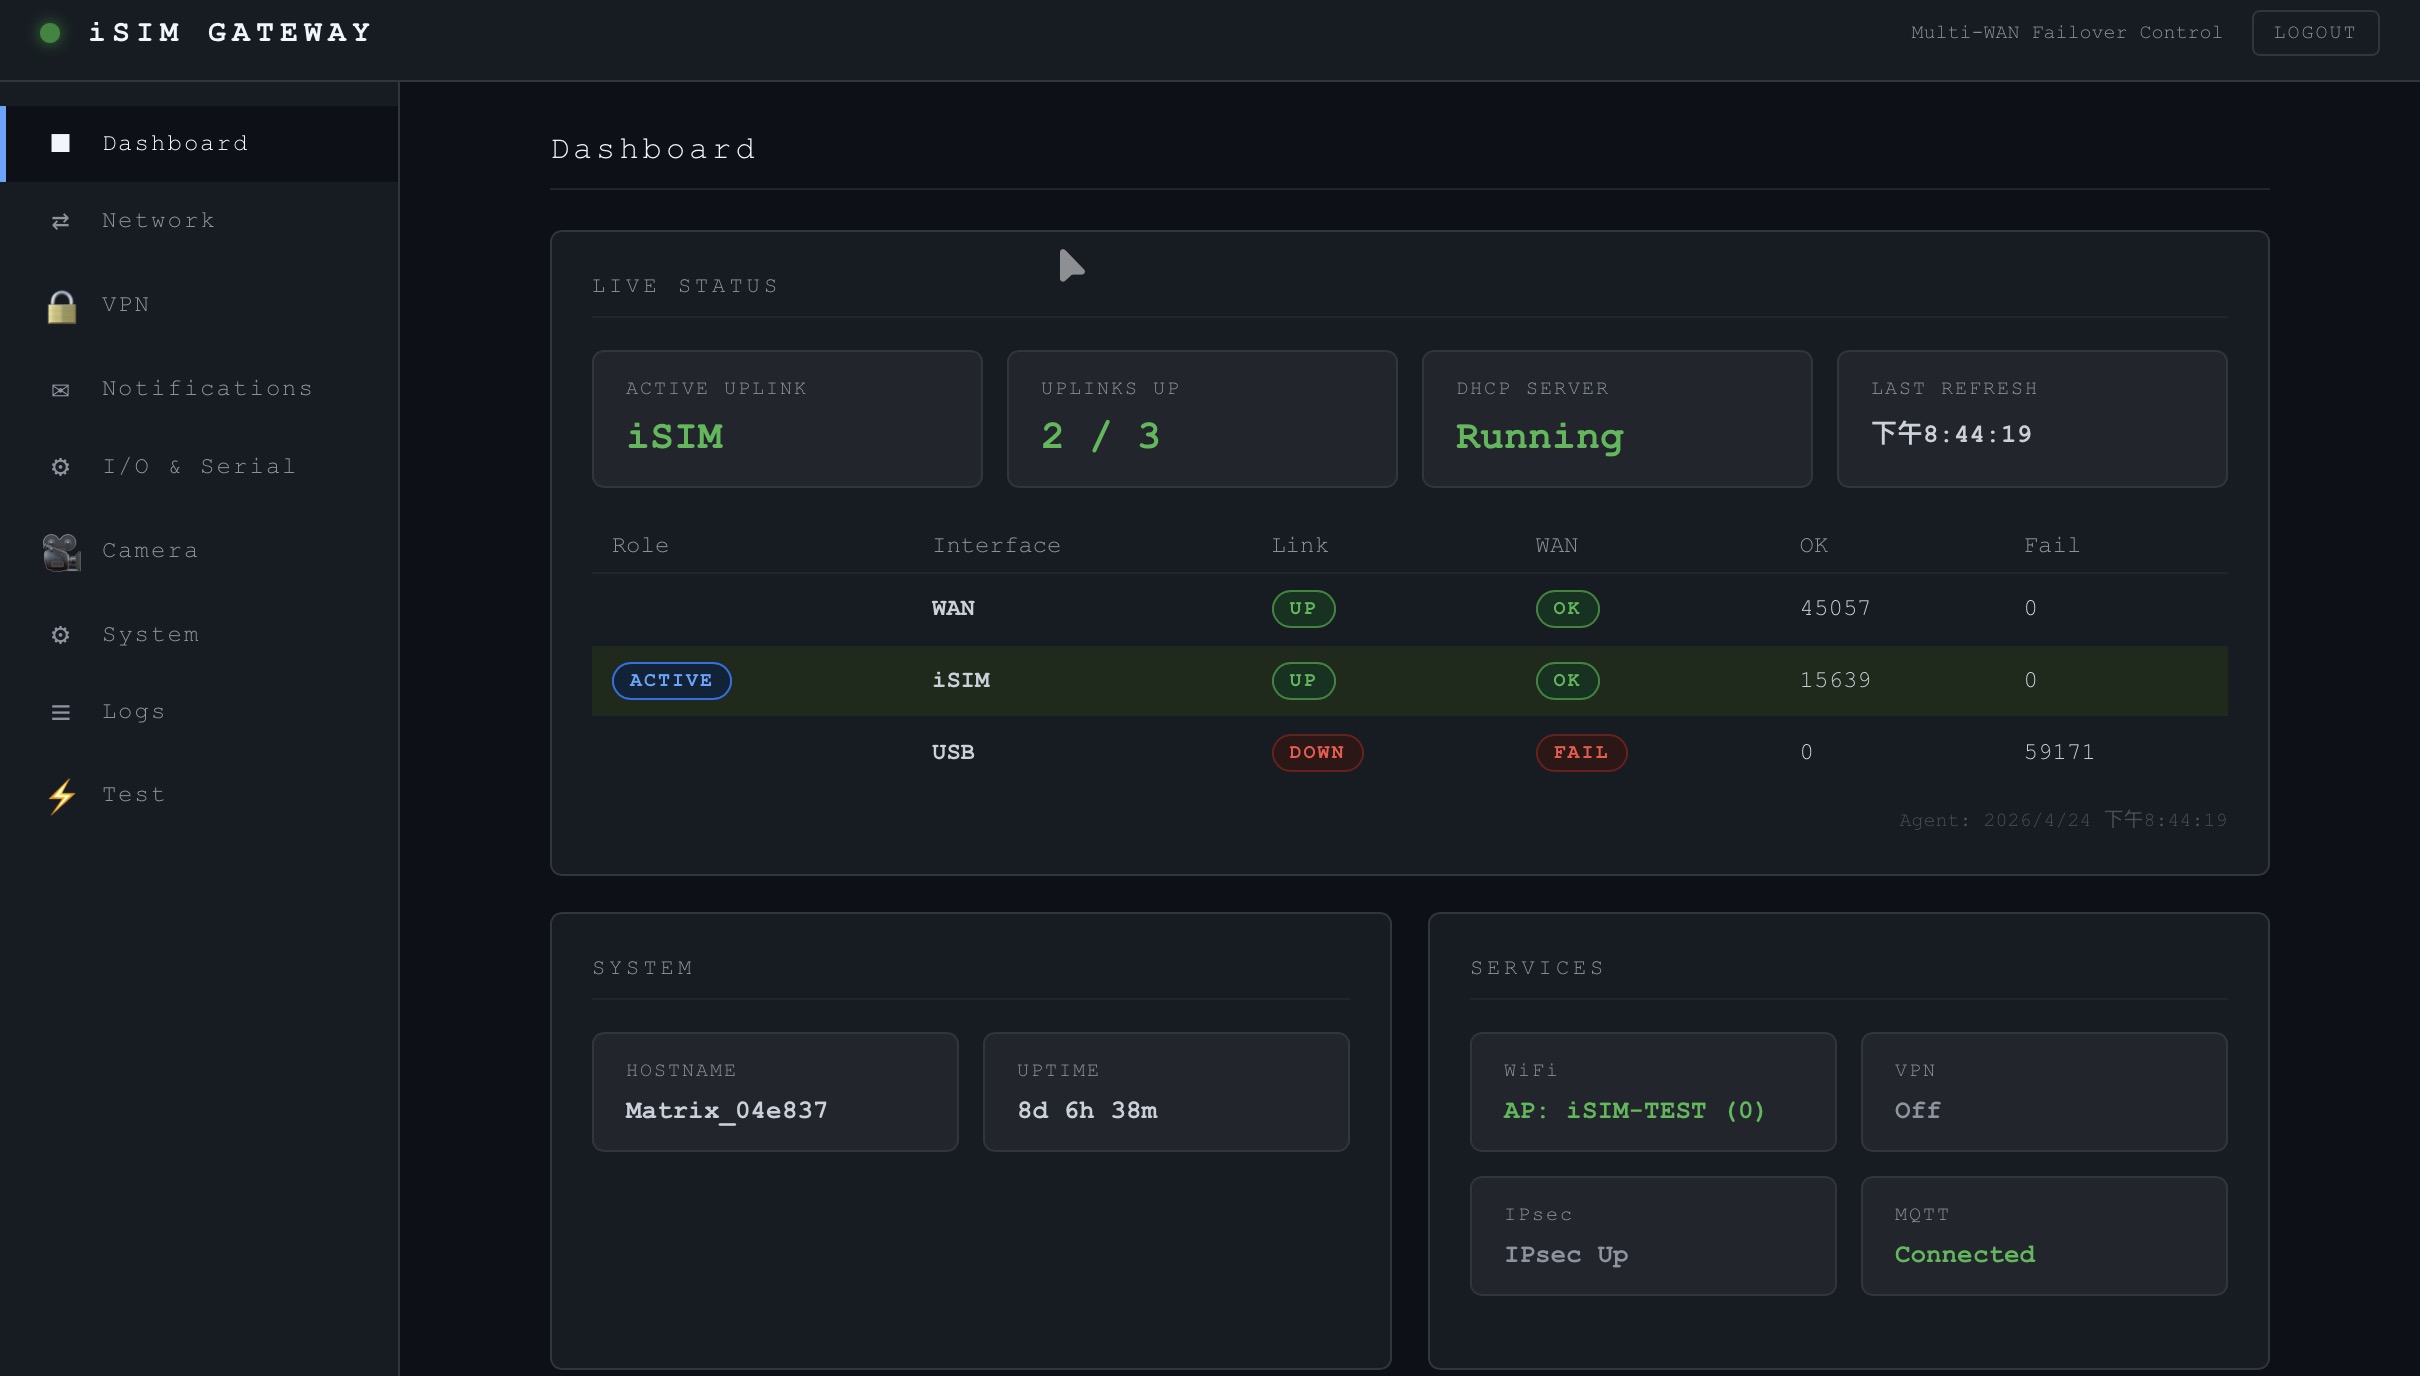Click the Uptime 8d 6h 38m card
This screenshot has width=2420, height=1376.
click(1166, 1092)
